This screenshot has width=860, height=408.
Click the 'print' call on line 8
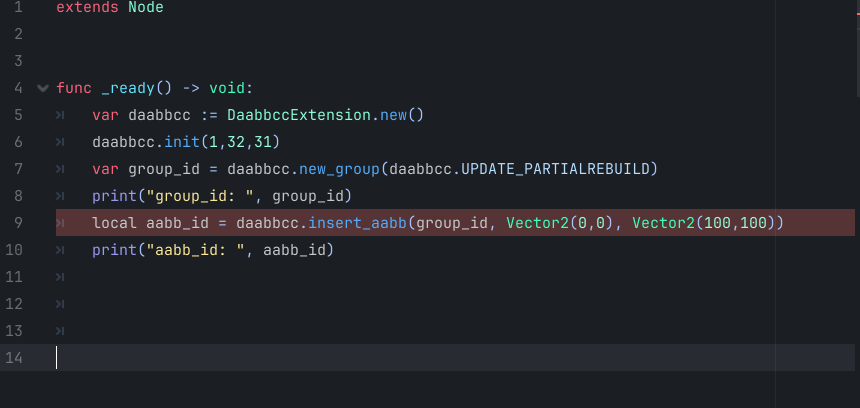click(x=114, y=196)
